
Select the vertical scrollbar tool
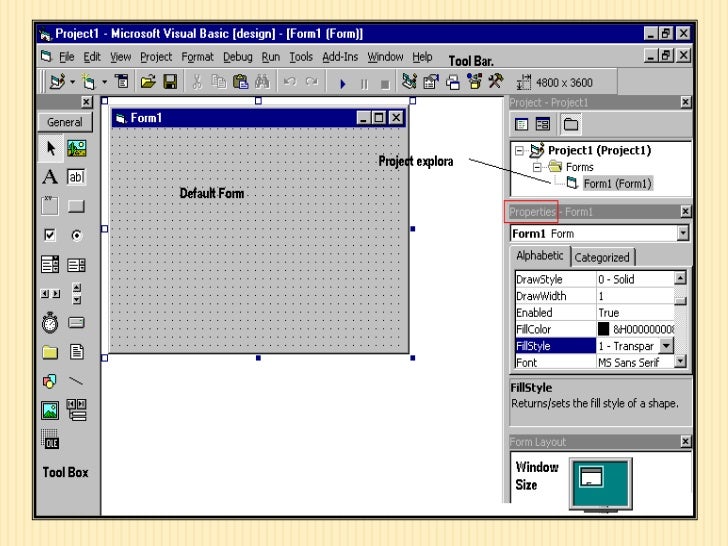[x=77, y=294]
